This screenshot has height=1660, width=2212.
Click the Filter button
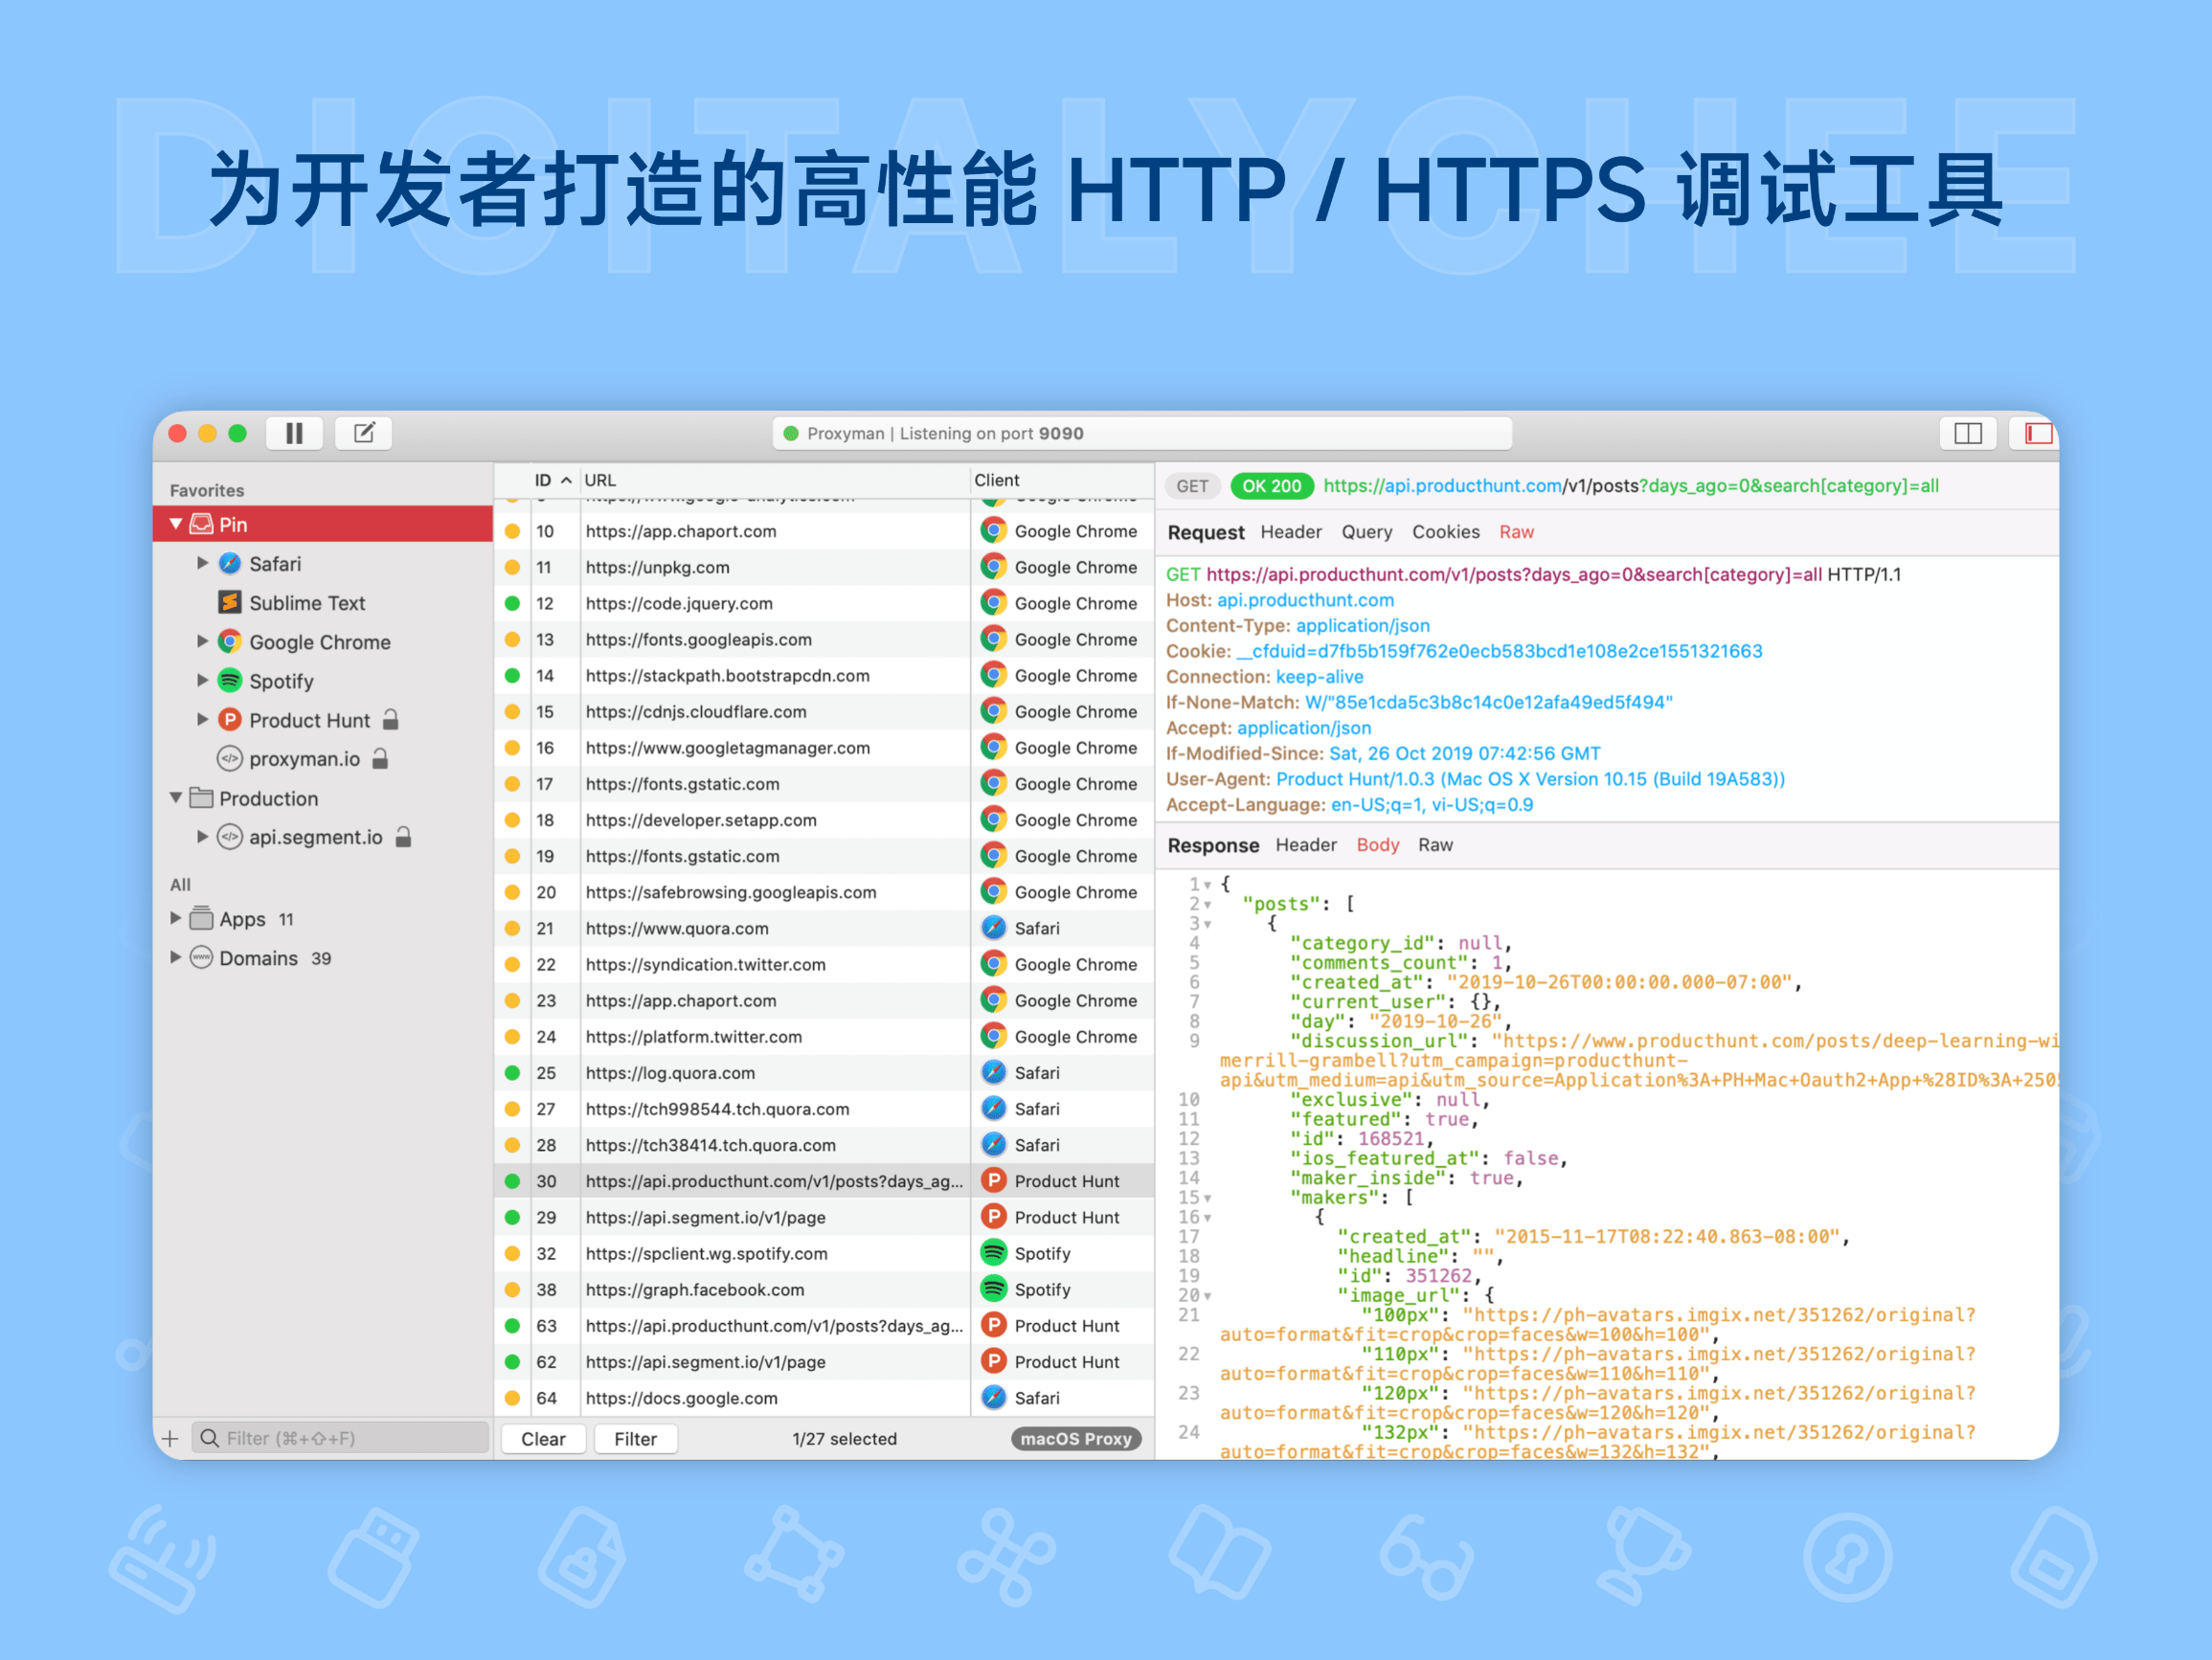click(636, 1439)
